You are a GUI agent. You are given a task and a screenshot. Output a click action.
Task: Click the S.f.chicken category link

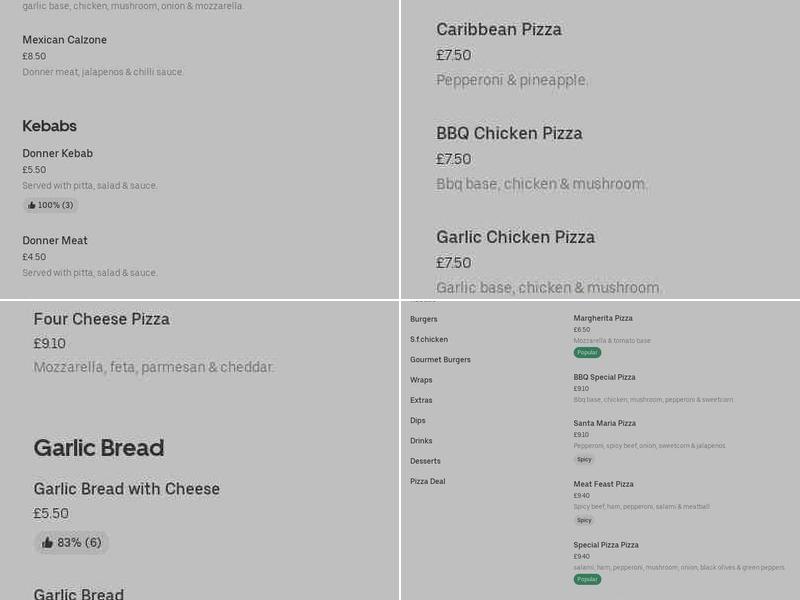428,339
